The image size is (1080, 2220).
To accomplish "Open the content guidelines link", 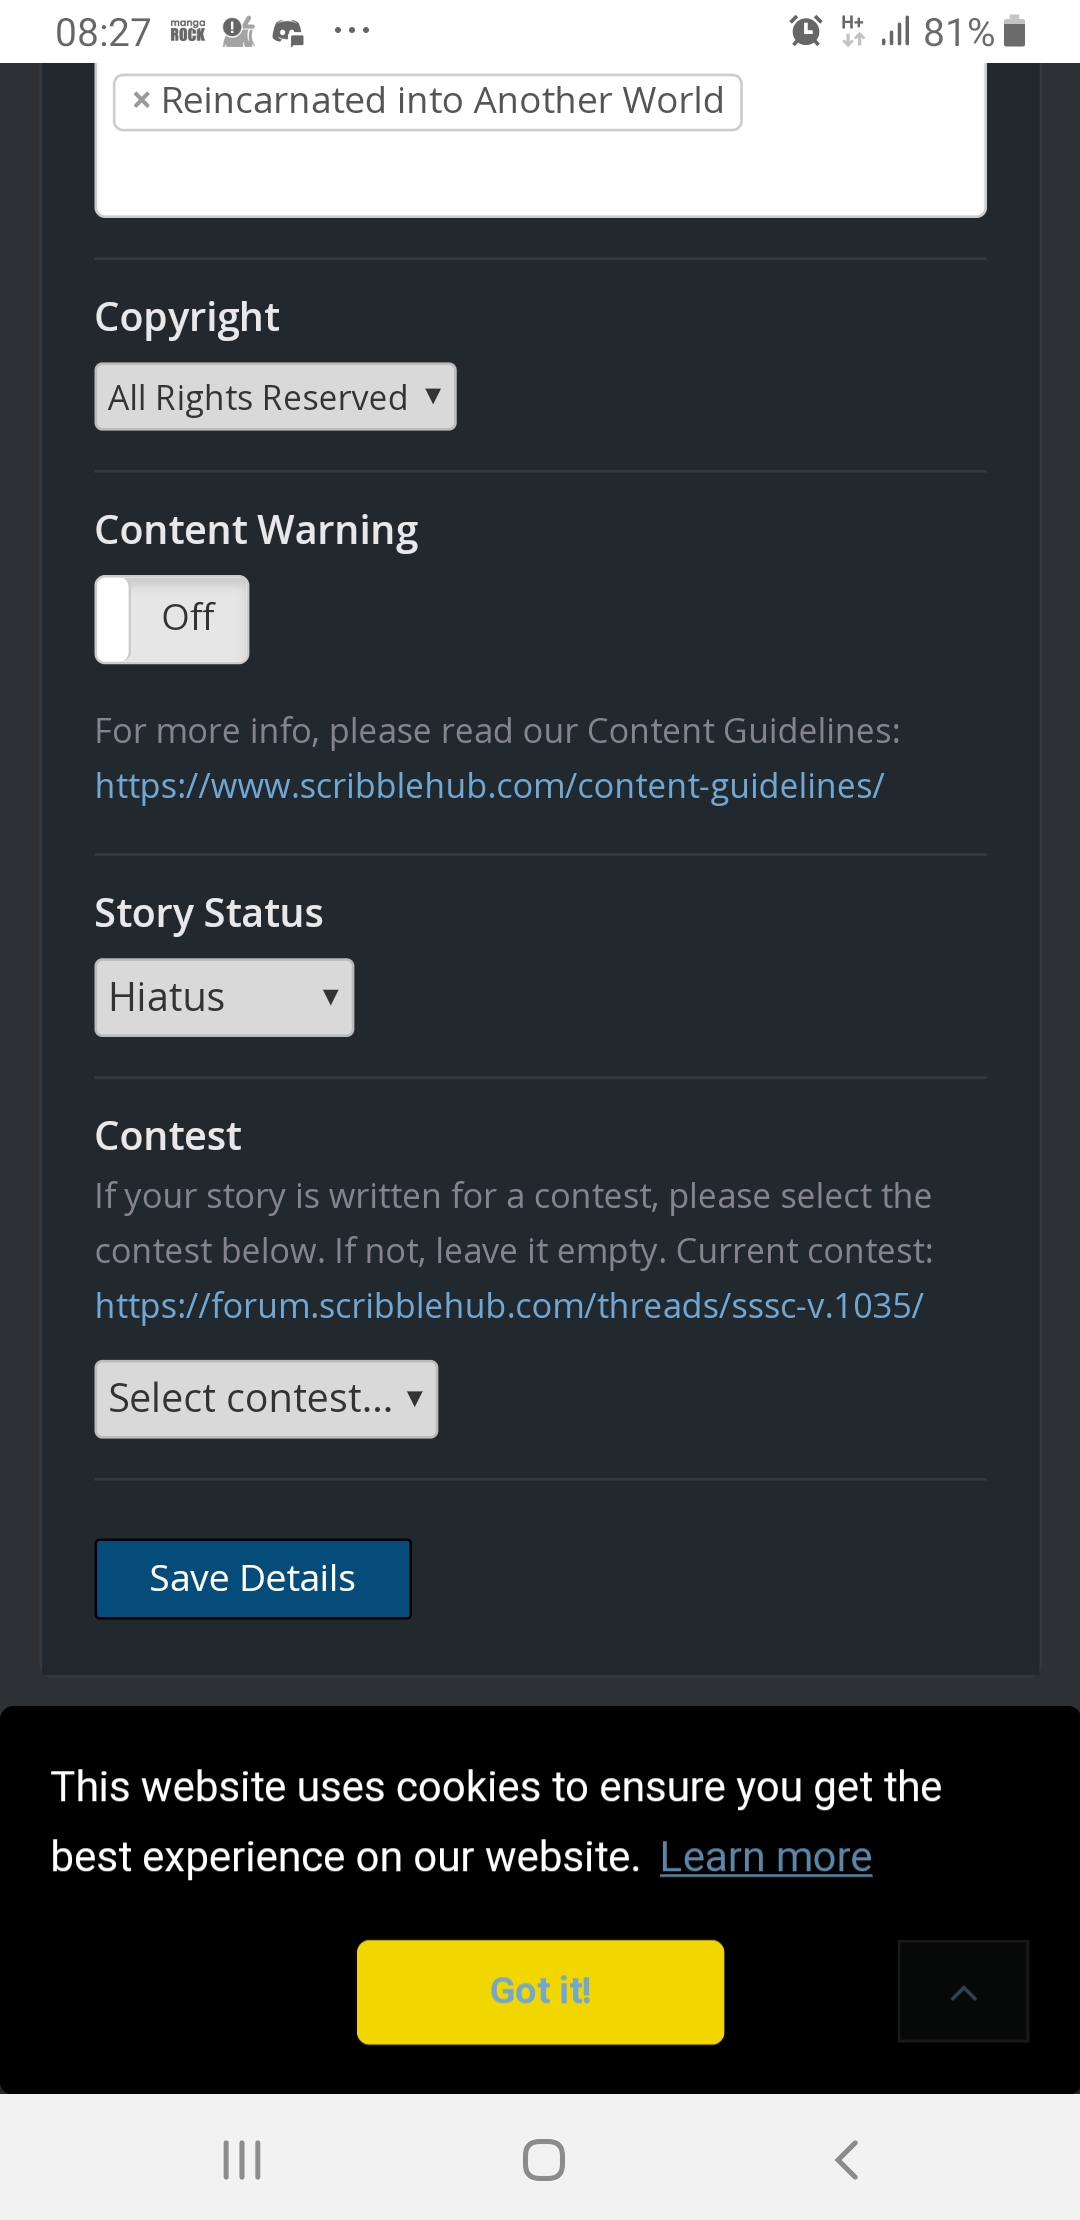I will coord(488,786).
